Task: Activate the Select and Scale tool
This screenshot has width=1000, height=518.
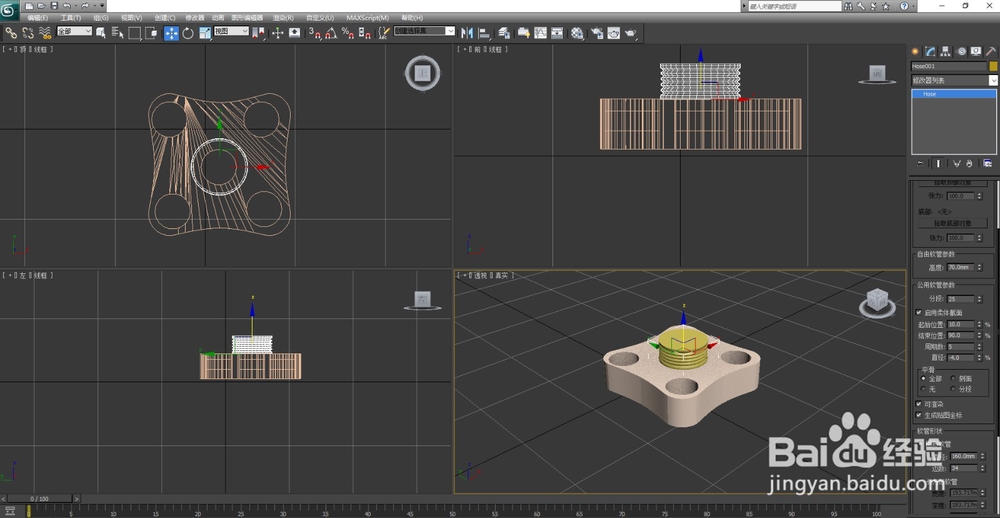Action: [205, 33]
